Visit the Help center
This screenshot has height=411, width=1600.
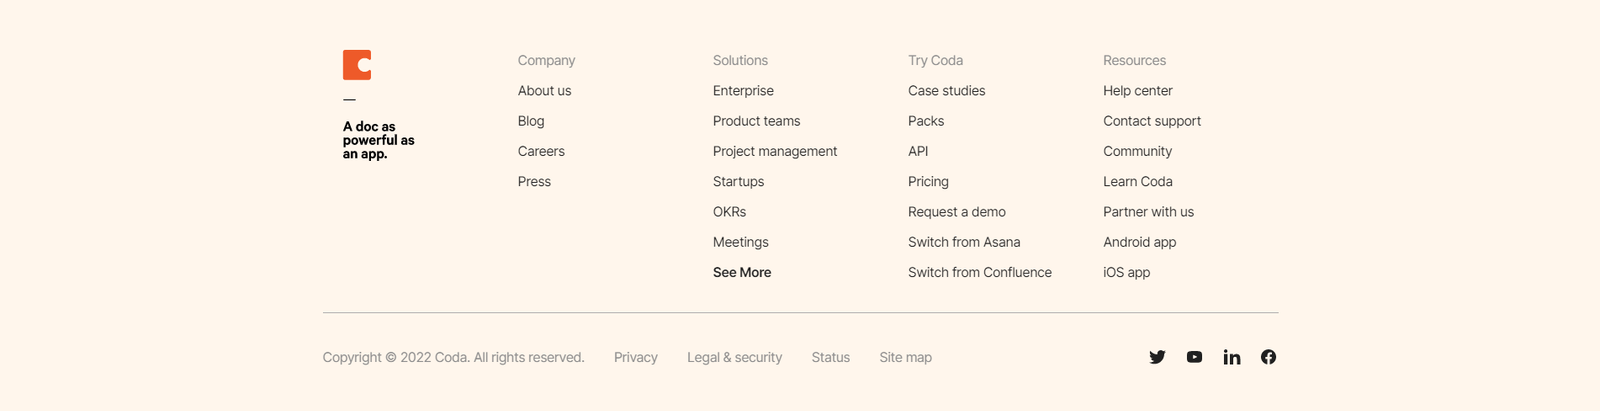(1138, 91)
